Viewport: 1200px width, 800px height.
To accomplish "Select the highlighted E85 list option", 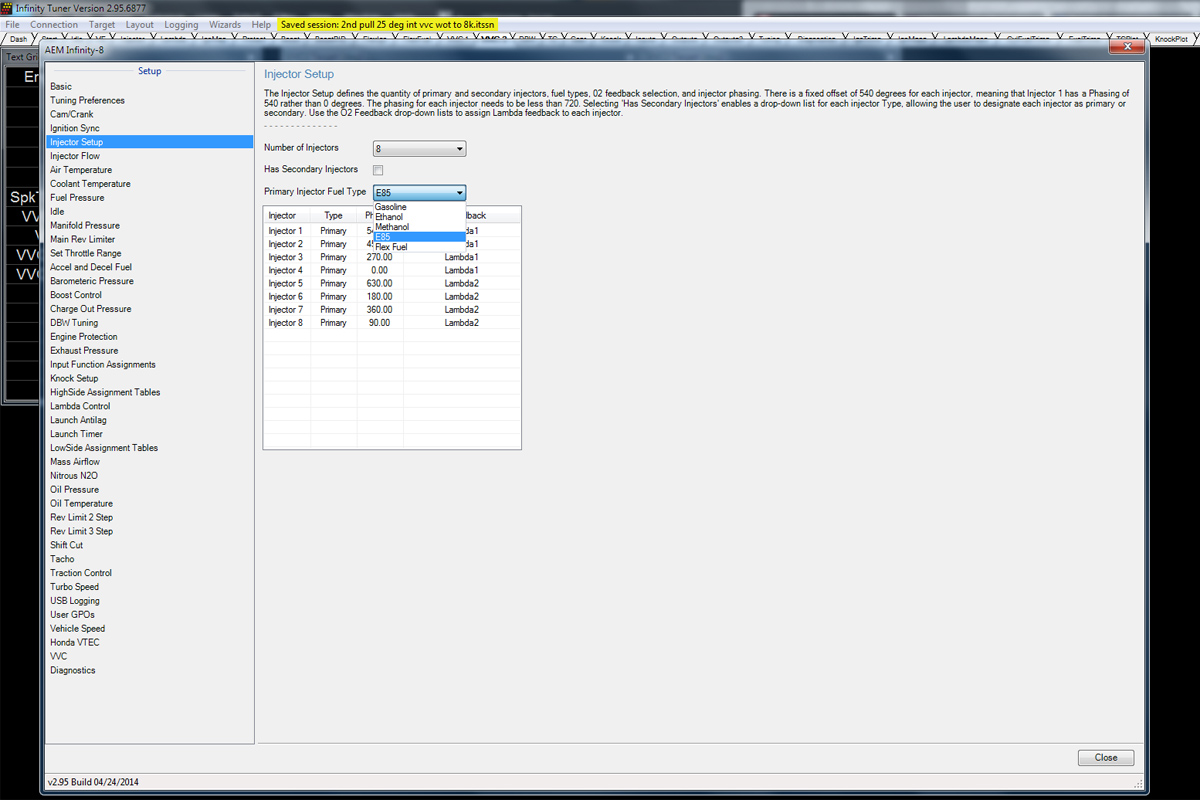I will pos(419,237).
